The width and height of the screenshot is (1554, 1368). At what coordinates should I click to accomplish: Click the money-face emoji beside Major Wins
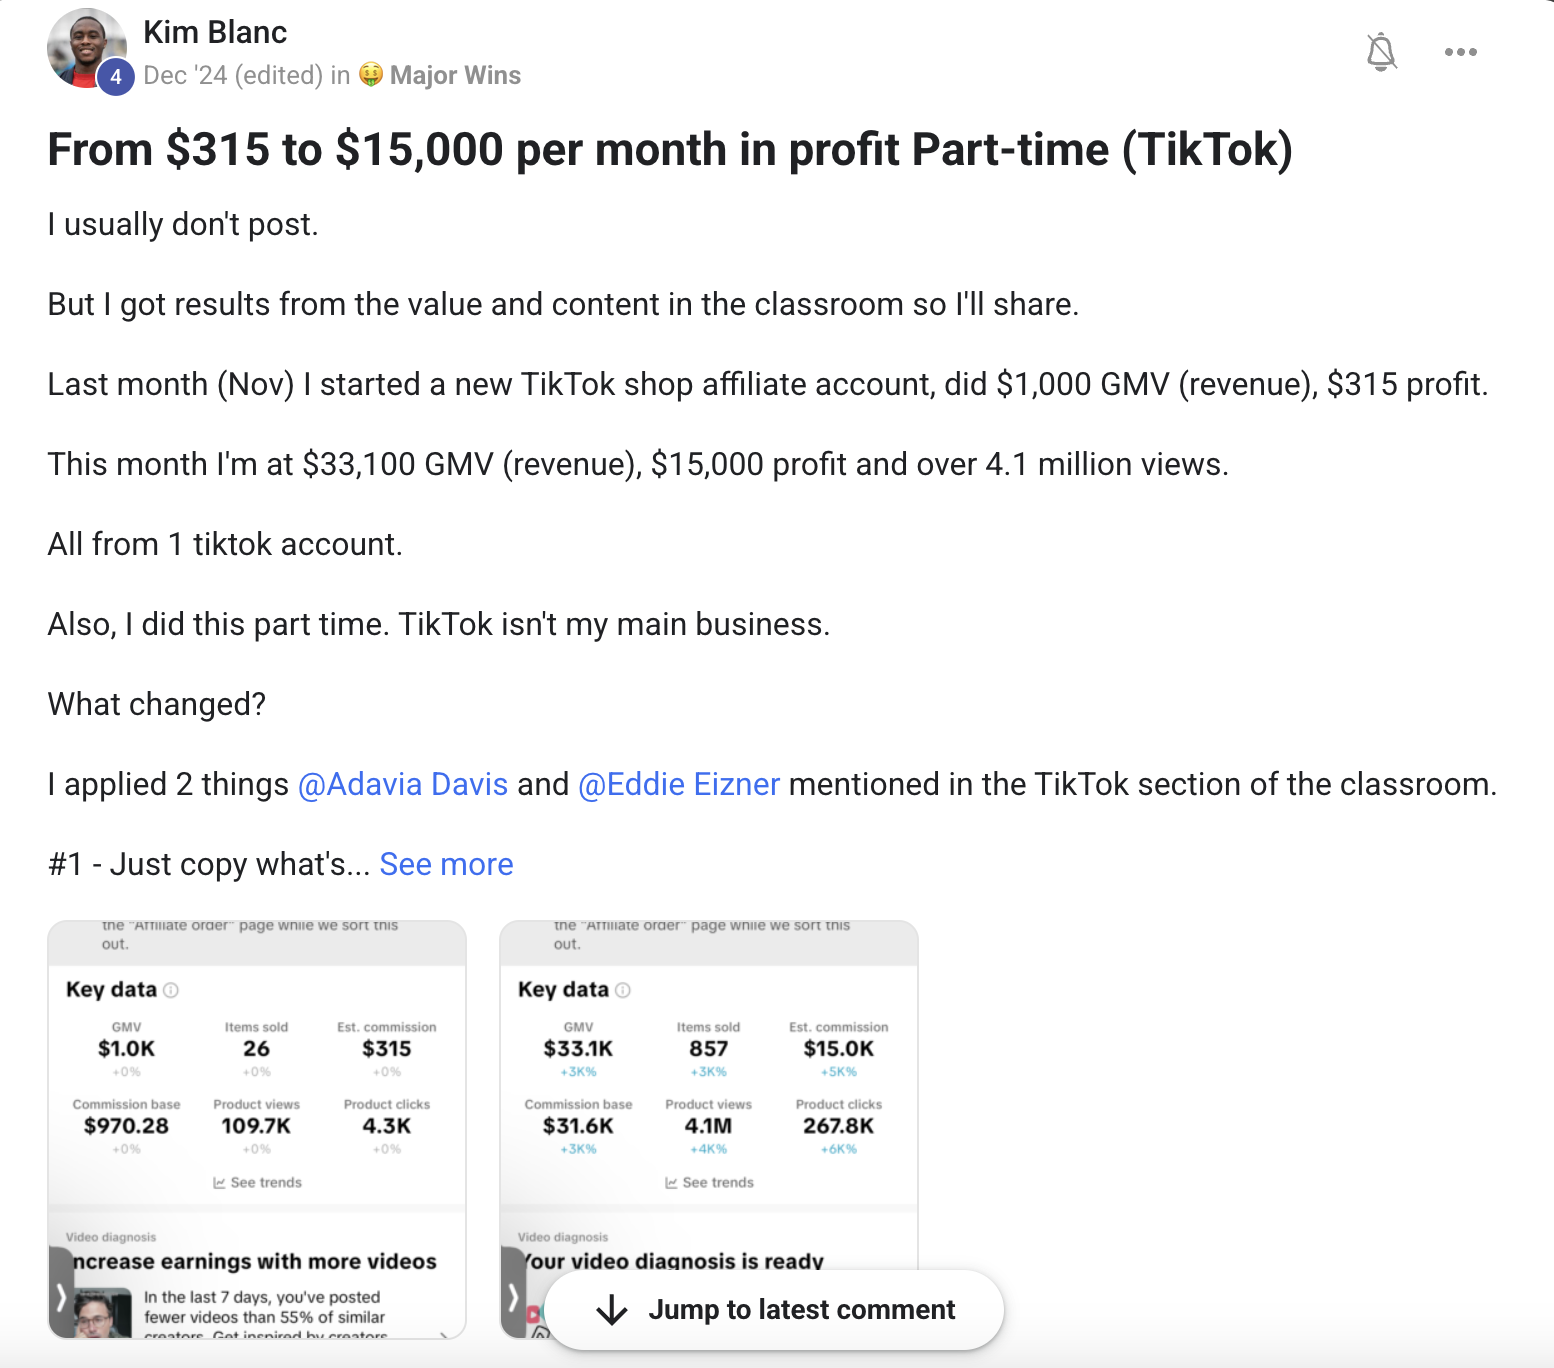pos(371,75)
